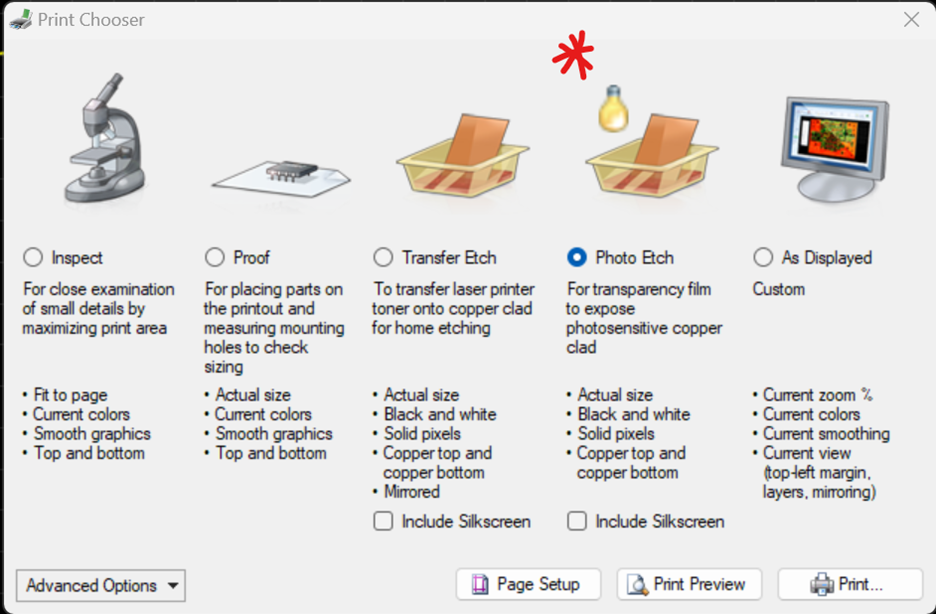Open the Page Setup dialog

point(528,584)
